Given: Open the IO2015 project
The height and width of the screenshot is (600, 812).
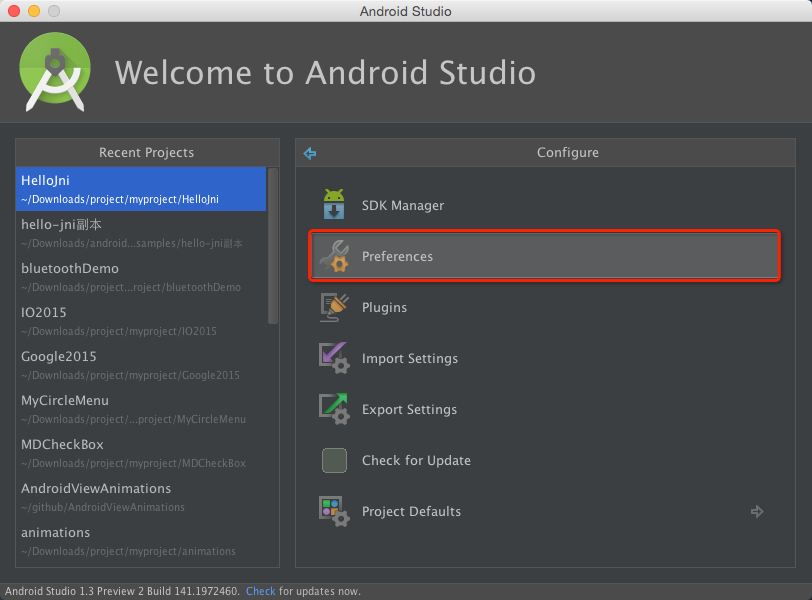Looking at the screenshot, I should [141, 321].
